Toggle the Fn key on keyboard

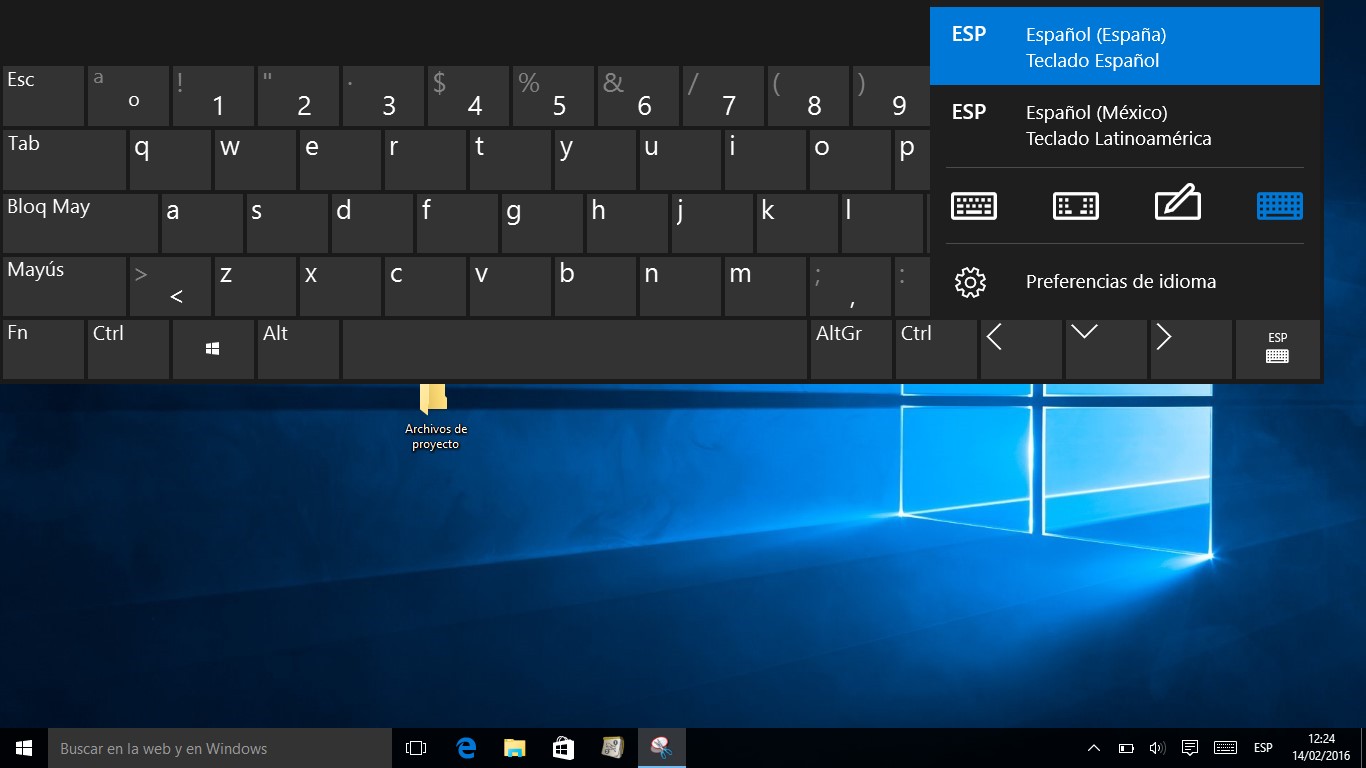click(43, 349)
